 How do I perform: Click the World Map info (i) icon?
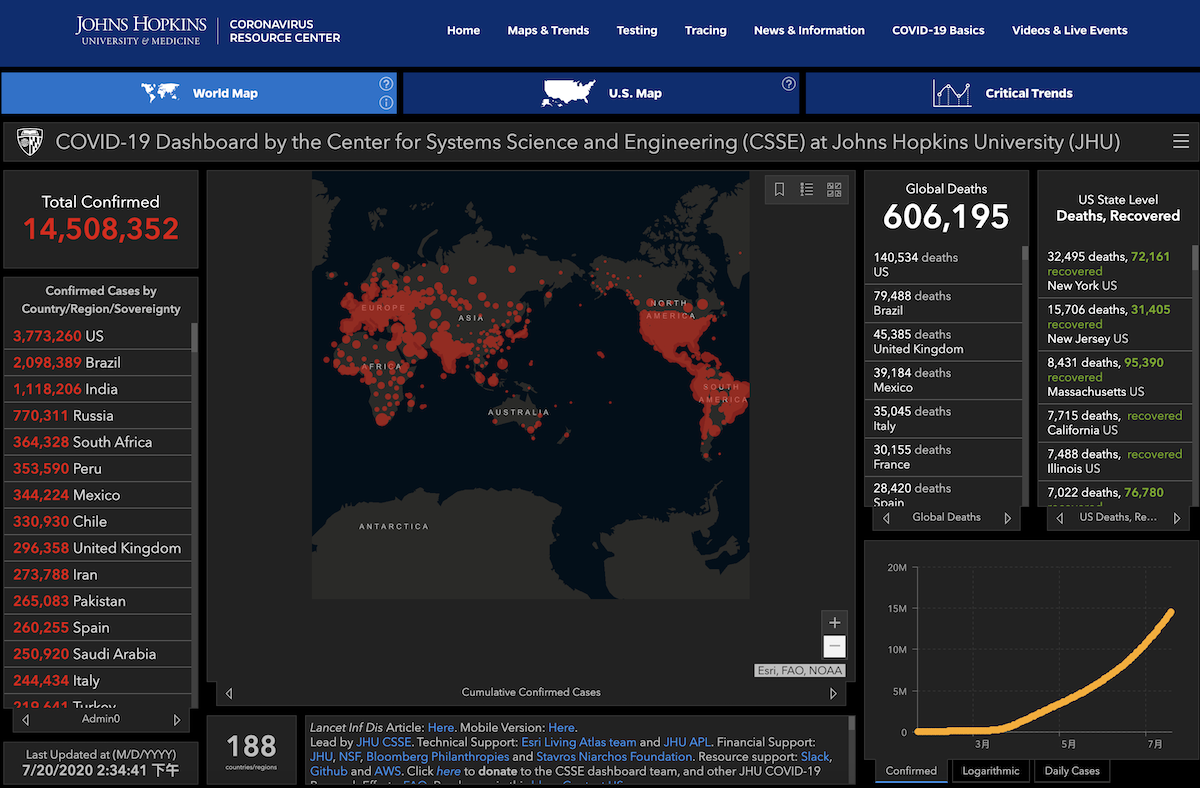[386, 103]
